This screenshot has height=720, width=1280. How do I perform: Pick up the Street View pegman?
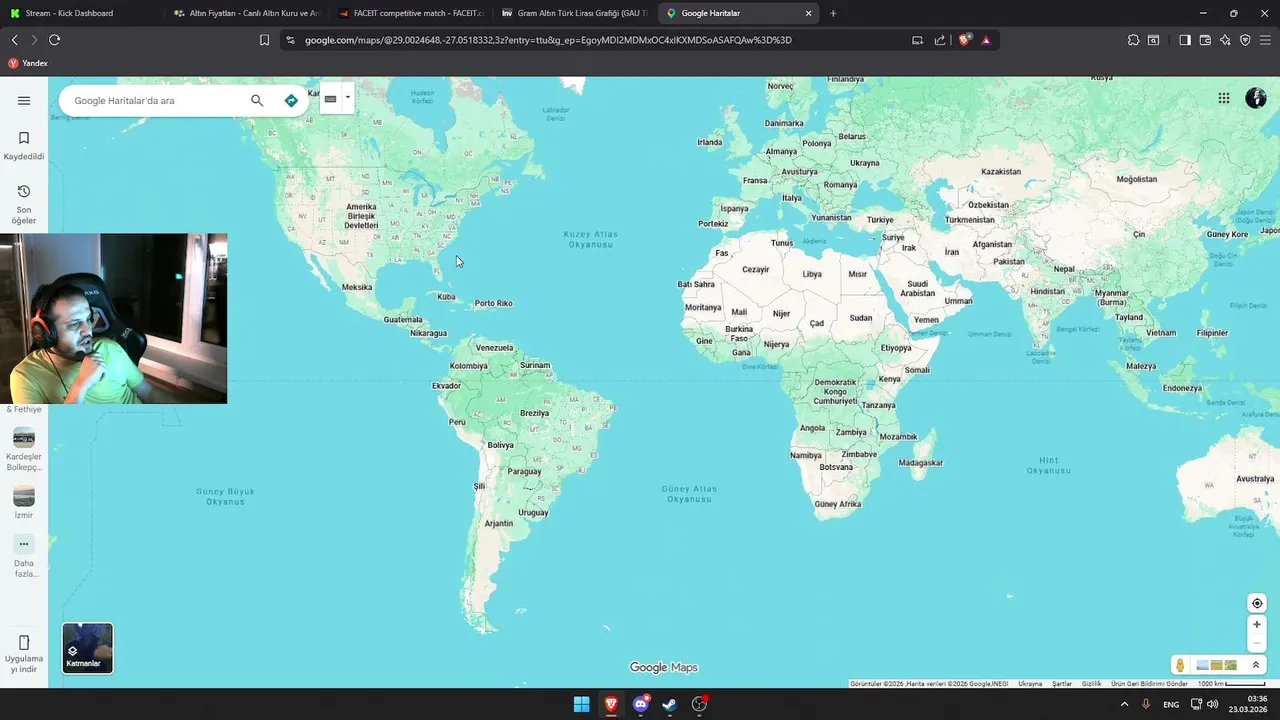(1181, 665)
